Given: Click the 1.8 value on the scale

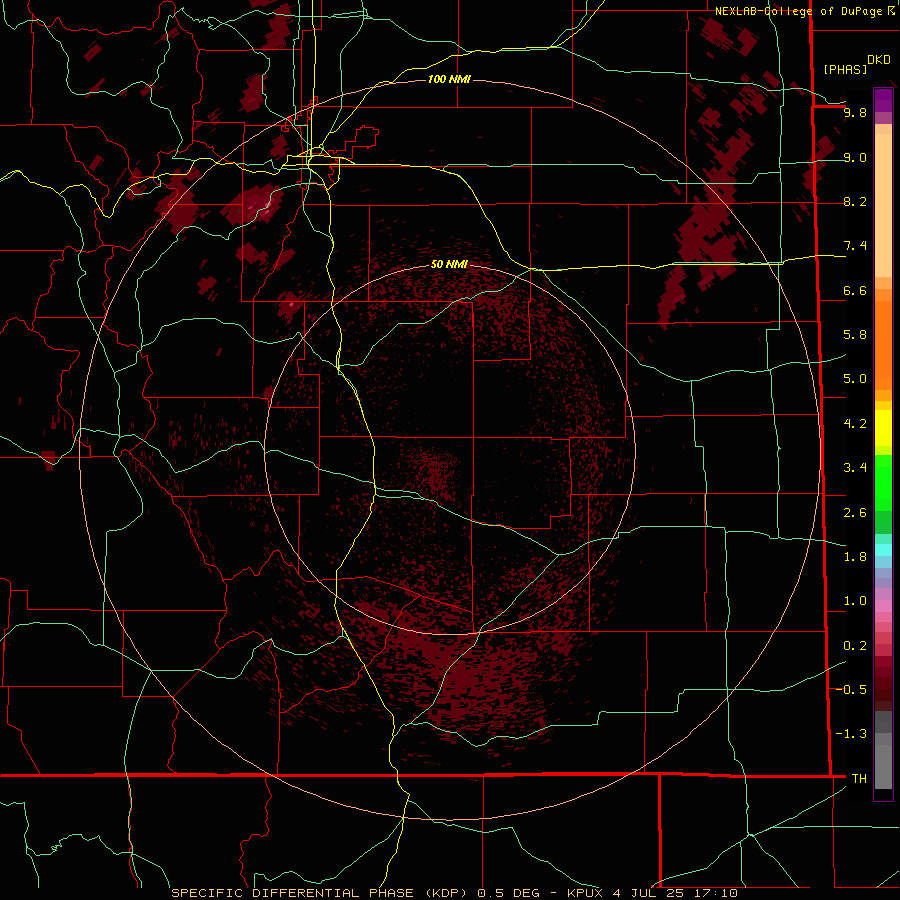Looking at the screenshot, I should pyautogui.click(x=855, y=557).
